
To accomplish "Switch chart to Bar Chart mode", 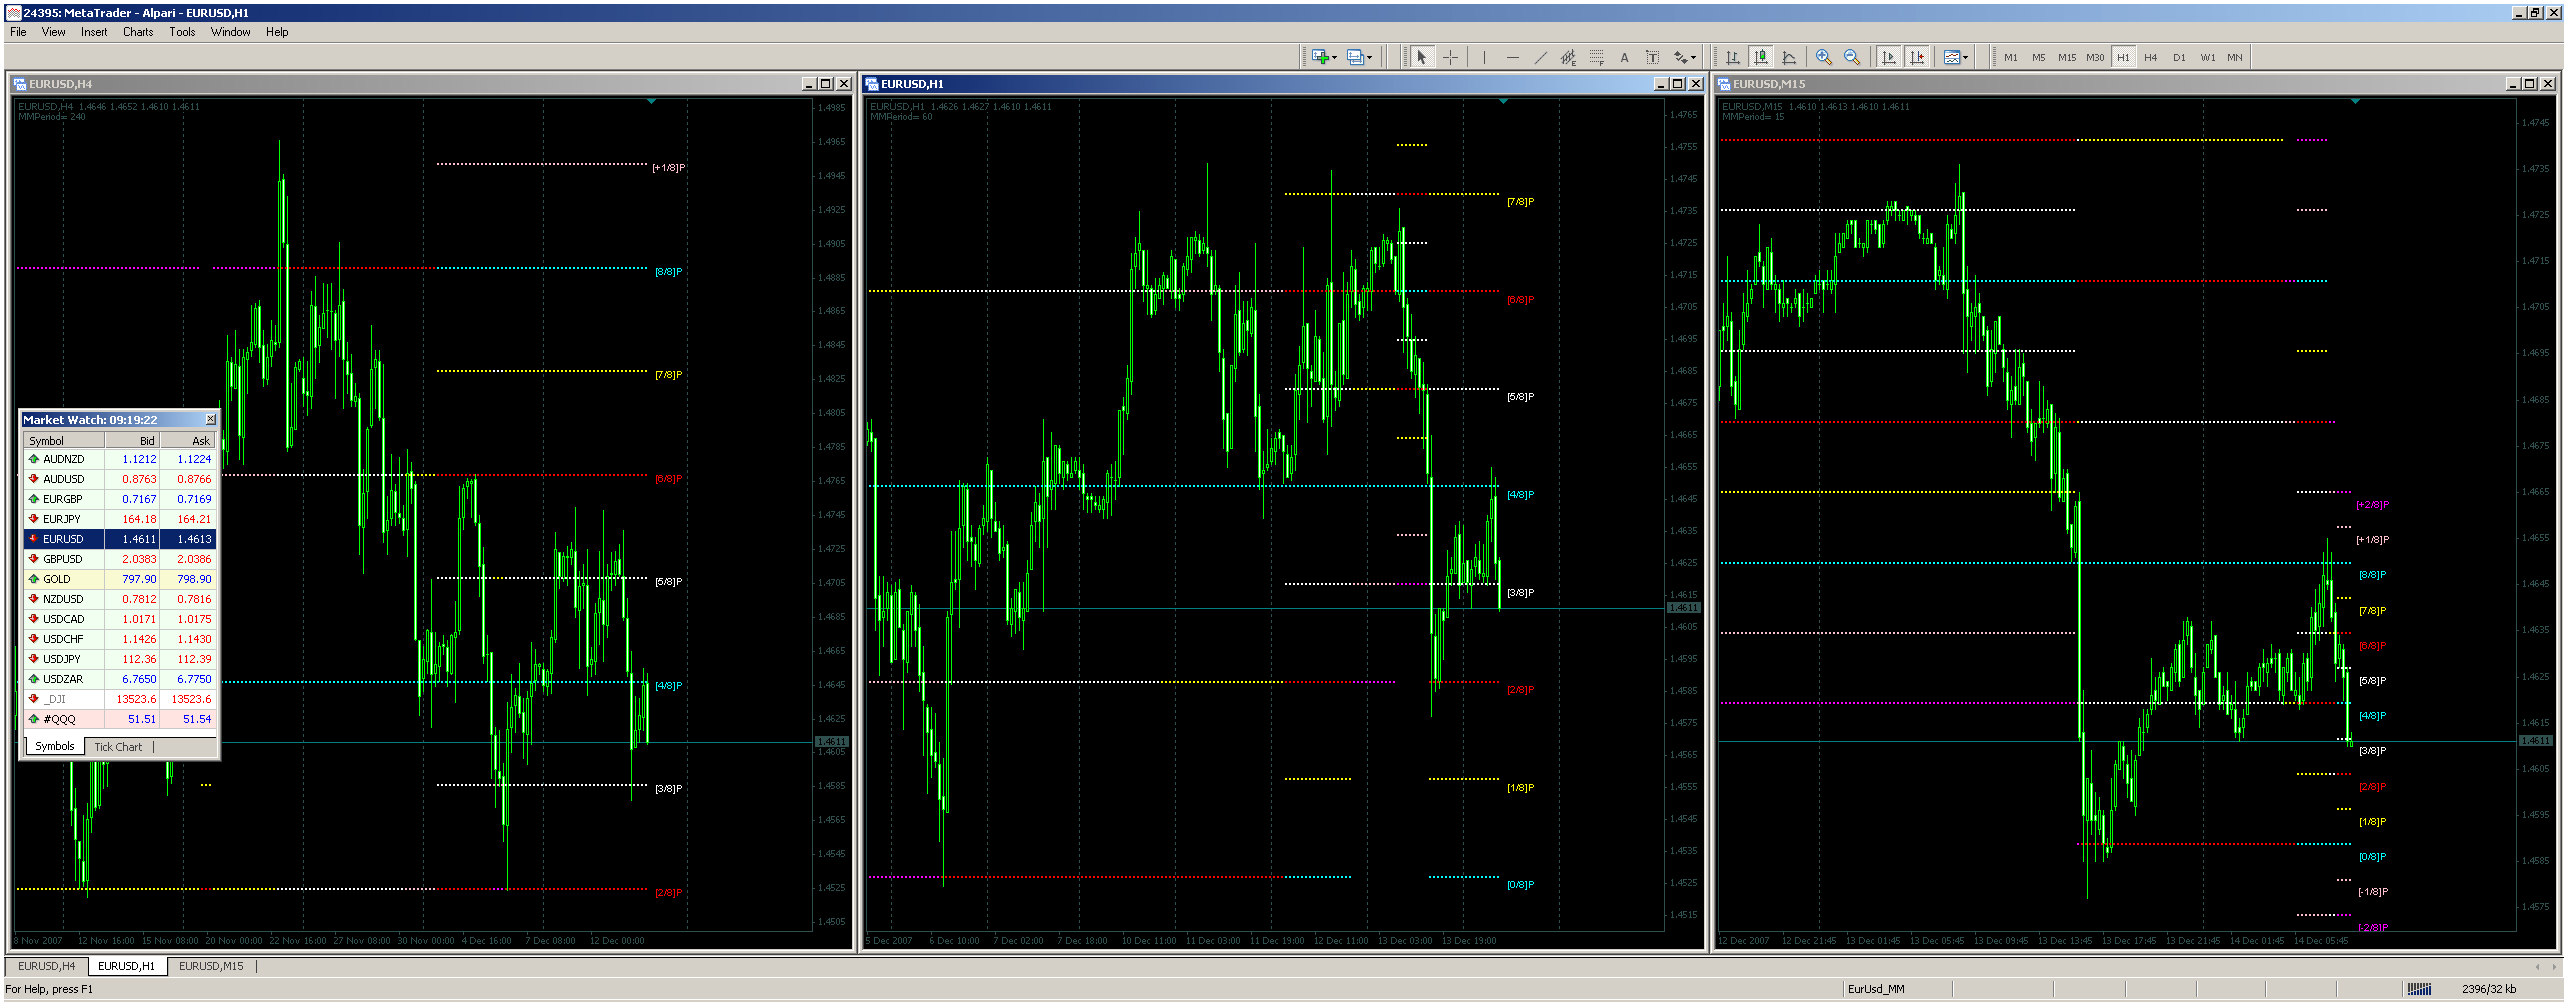I will (x=1732, y=57).
